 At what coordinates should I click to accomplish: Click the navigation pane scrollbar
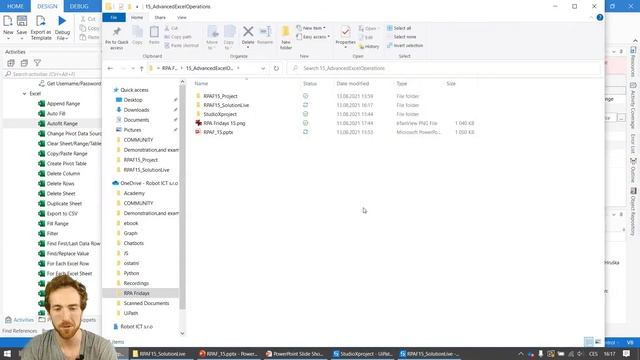point(182,196)
